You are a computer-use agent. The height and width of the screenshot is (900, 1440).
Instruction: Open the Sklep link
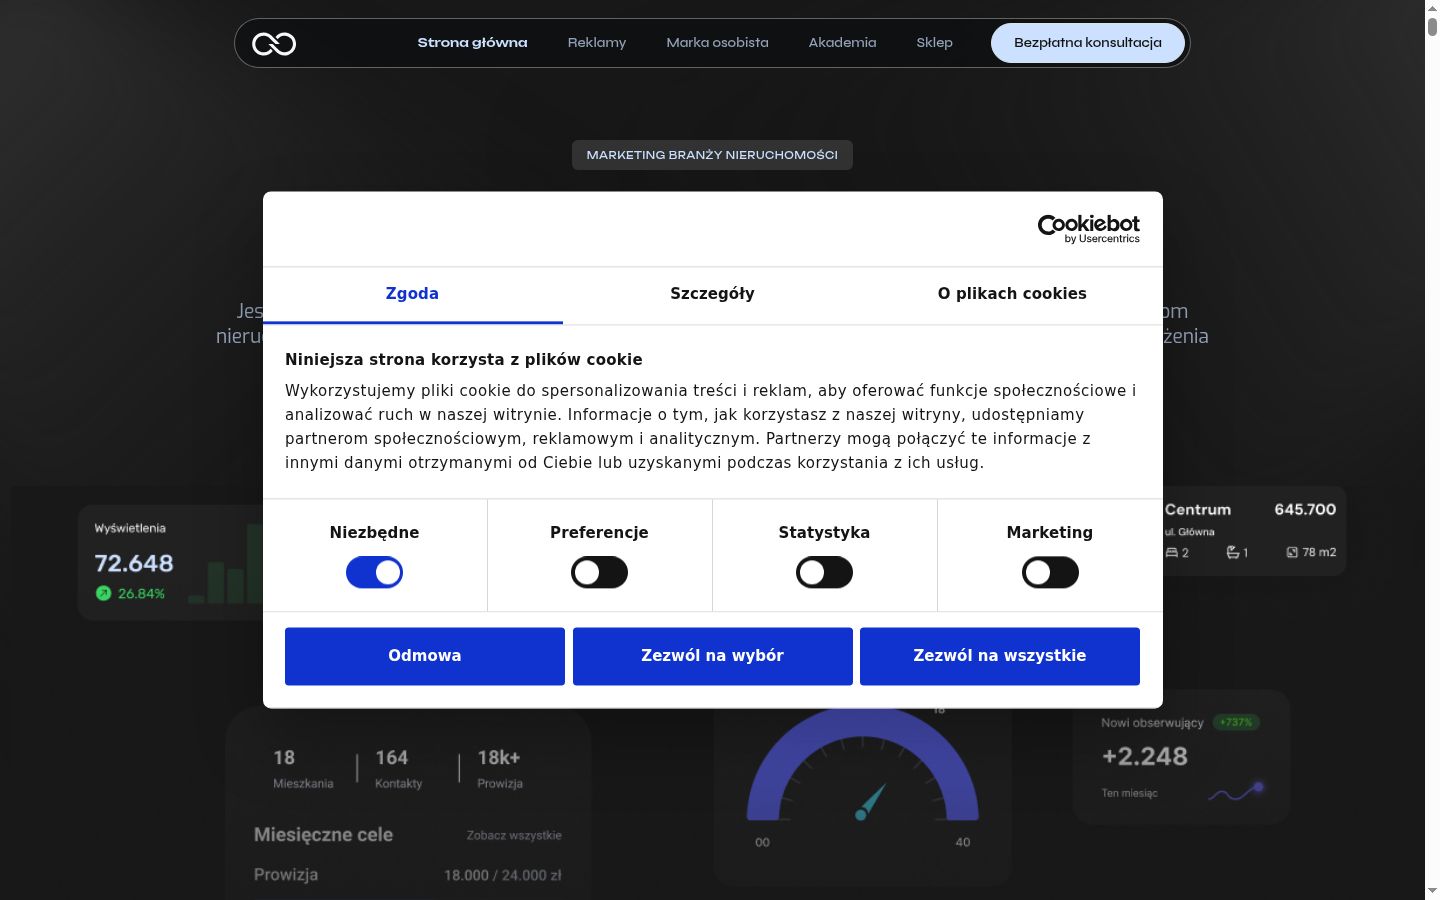tap(934, 43)
